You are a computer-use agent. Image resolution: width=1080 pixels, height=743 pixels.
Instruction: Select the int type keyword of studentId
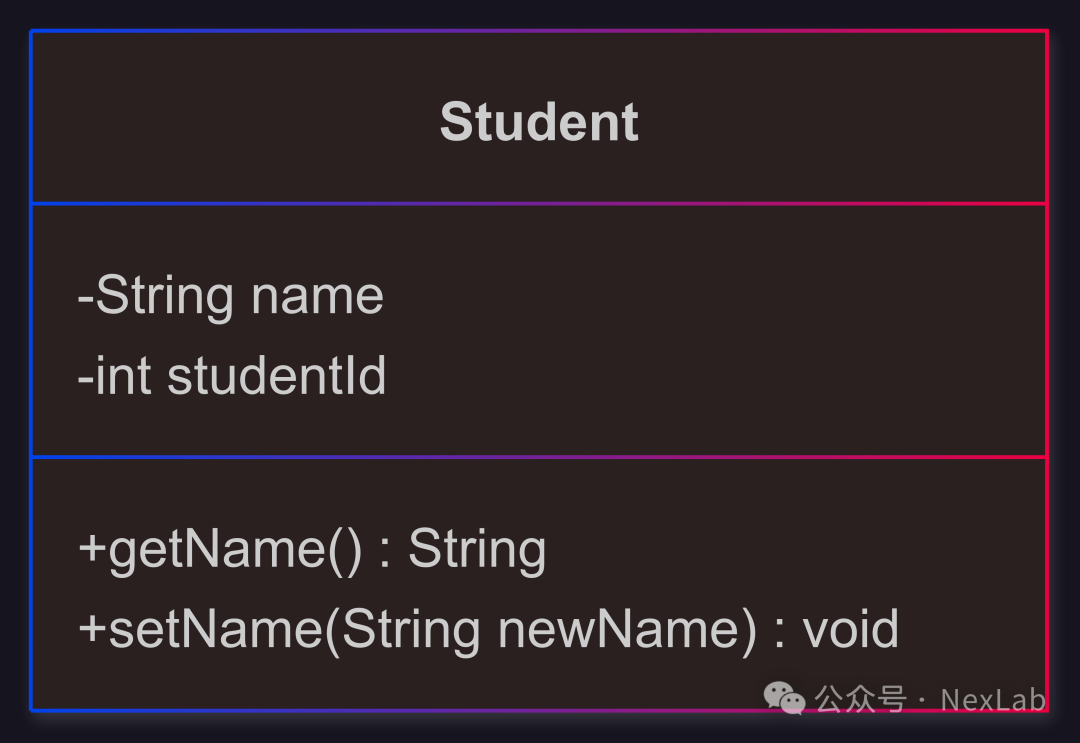[x=123, y=376]
